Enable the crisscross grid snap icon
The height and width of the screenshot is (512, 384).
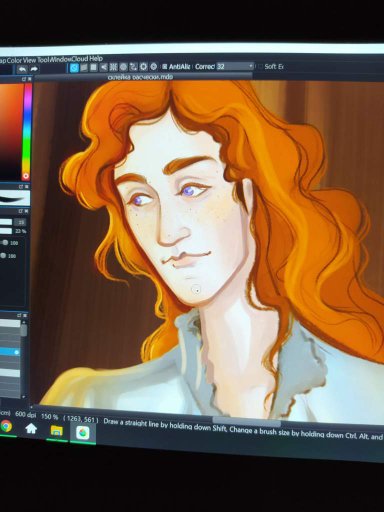point(94,67)
